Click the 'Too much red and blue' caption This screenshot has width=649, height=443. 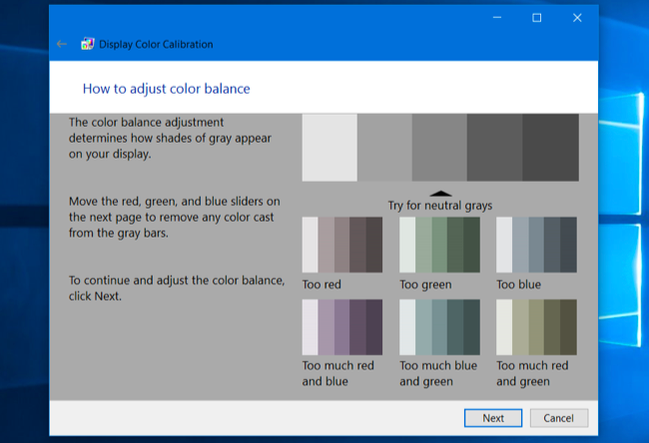pyautogui.click(x=338, y=373)
